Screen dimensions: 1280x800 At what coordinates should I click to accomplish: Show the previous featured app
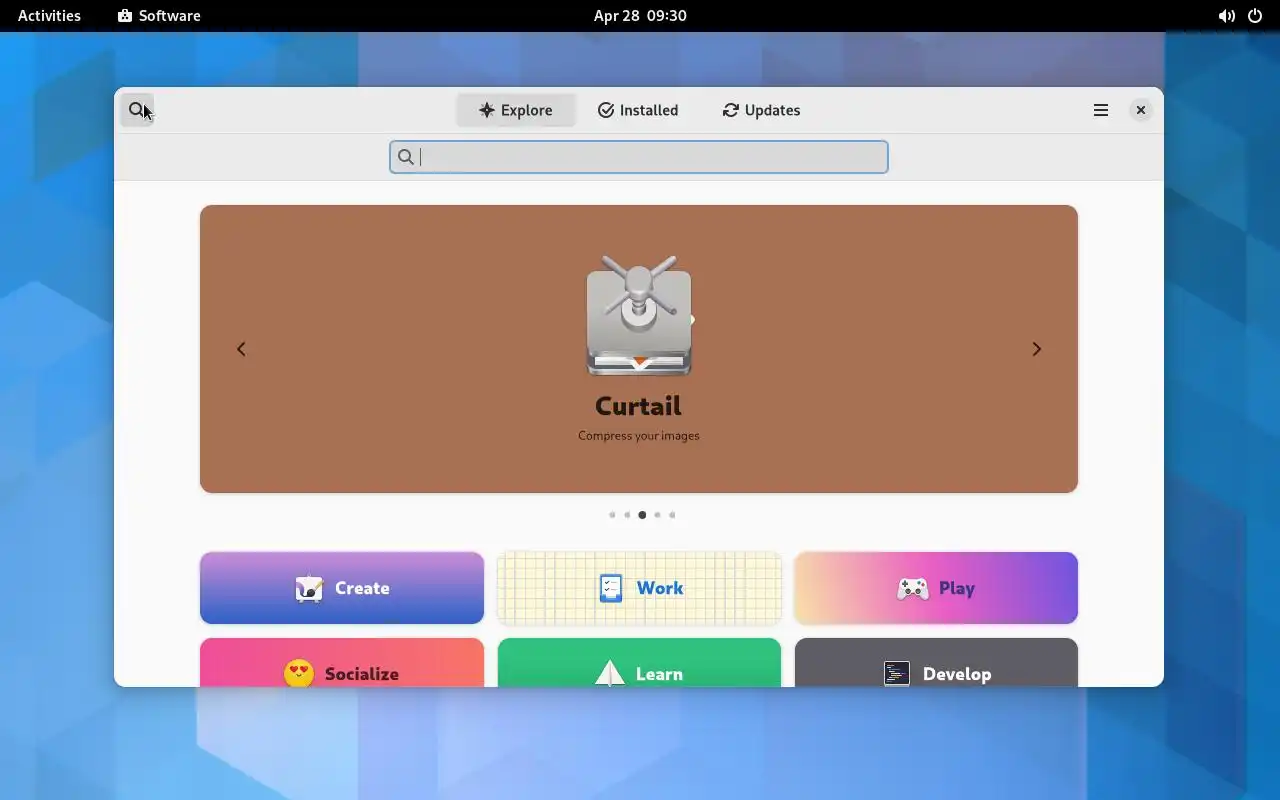coord(241,349)
